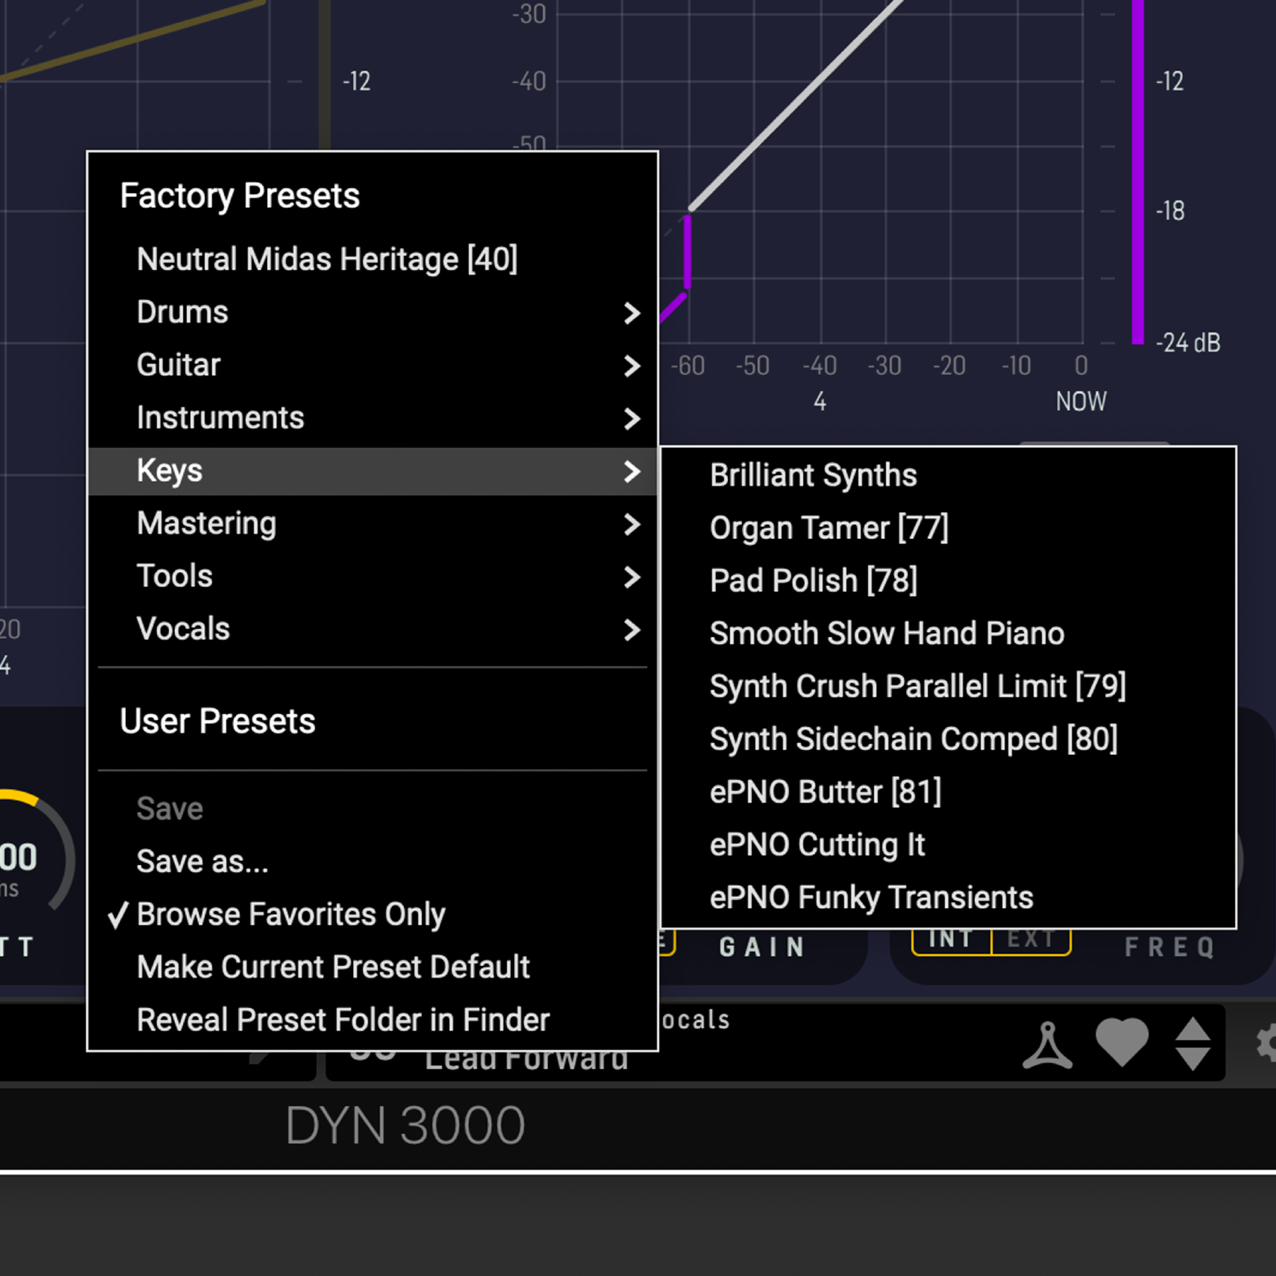This screenshot has width=1276, height=1276.
Task: Click the purple gain reduction meter
Action: click(1137, 172)
